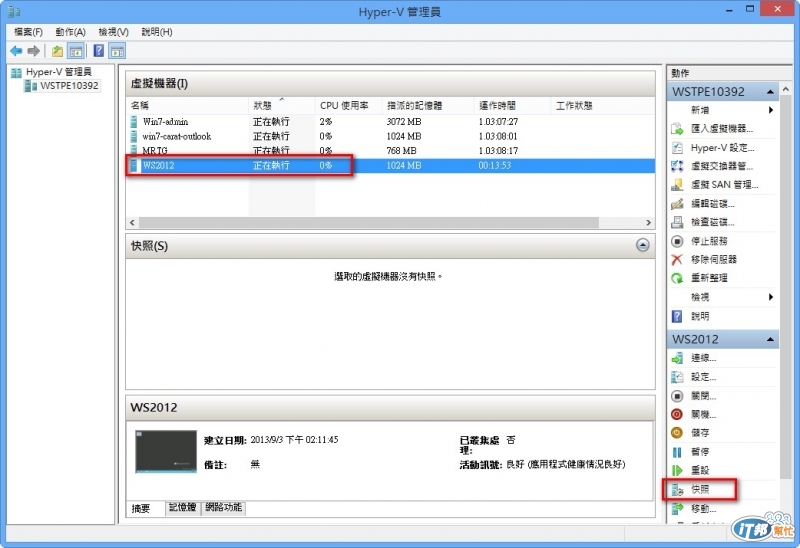800x548 pixels.
Task: Open the 檔案(F) menu
Action: 28,32
